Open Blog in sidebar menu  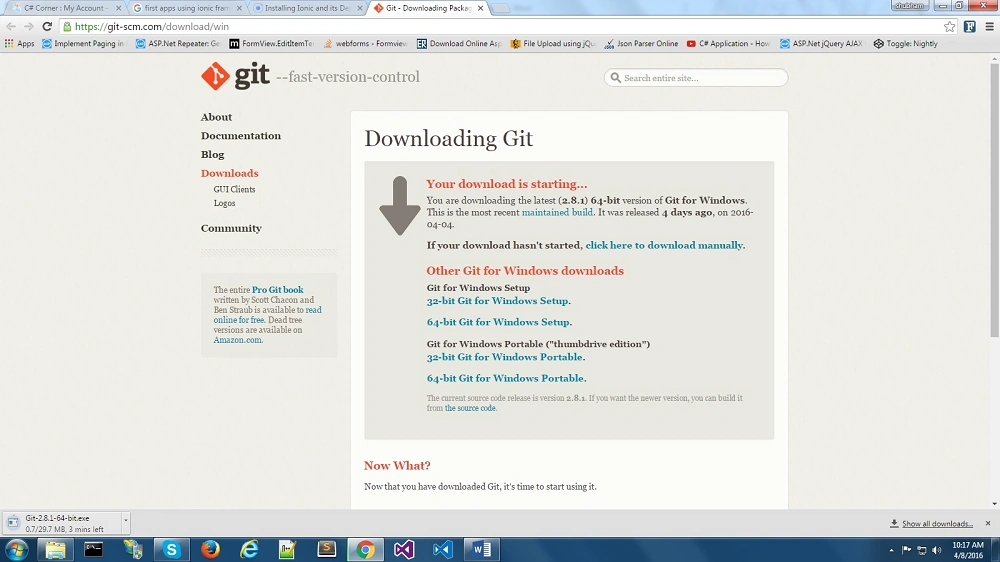pos(212,154)
